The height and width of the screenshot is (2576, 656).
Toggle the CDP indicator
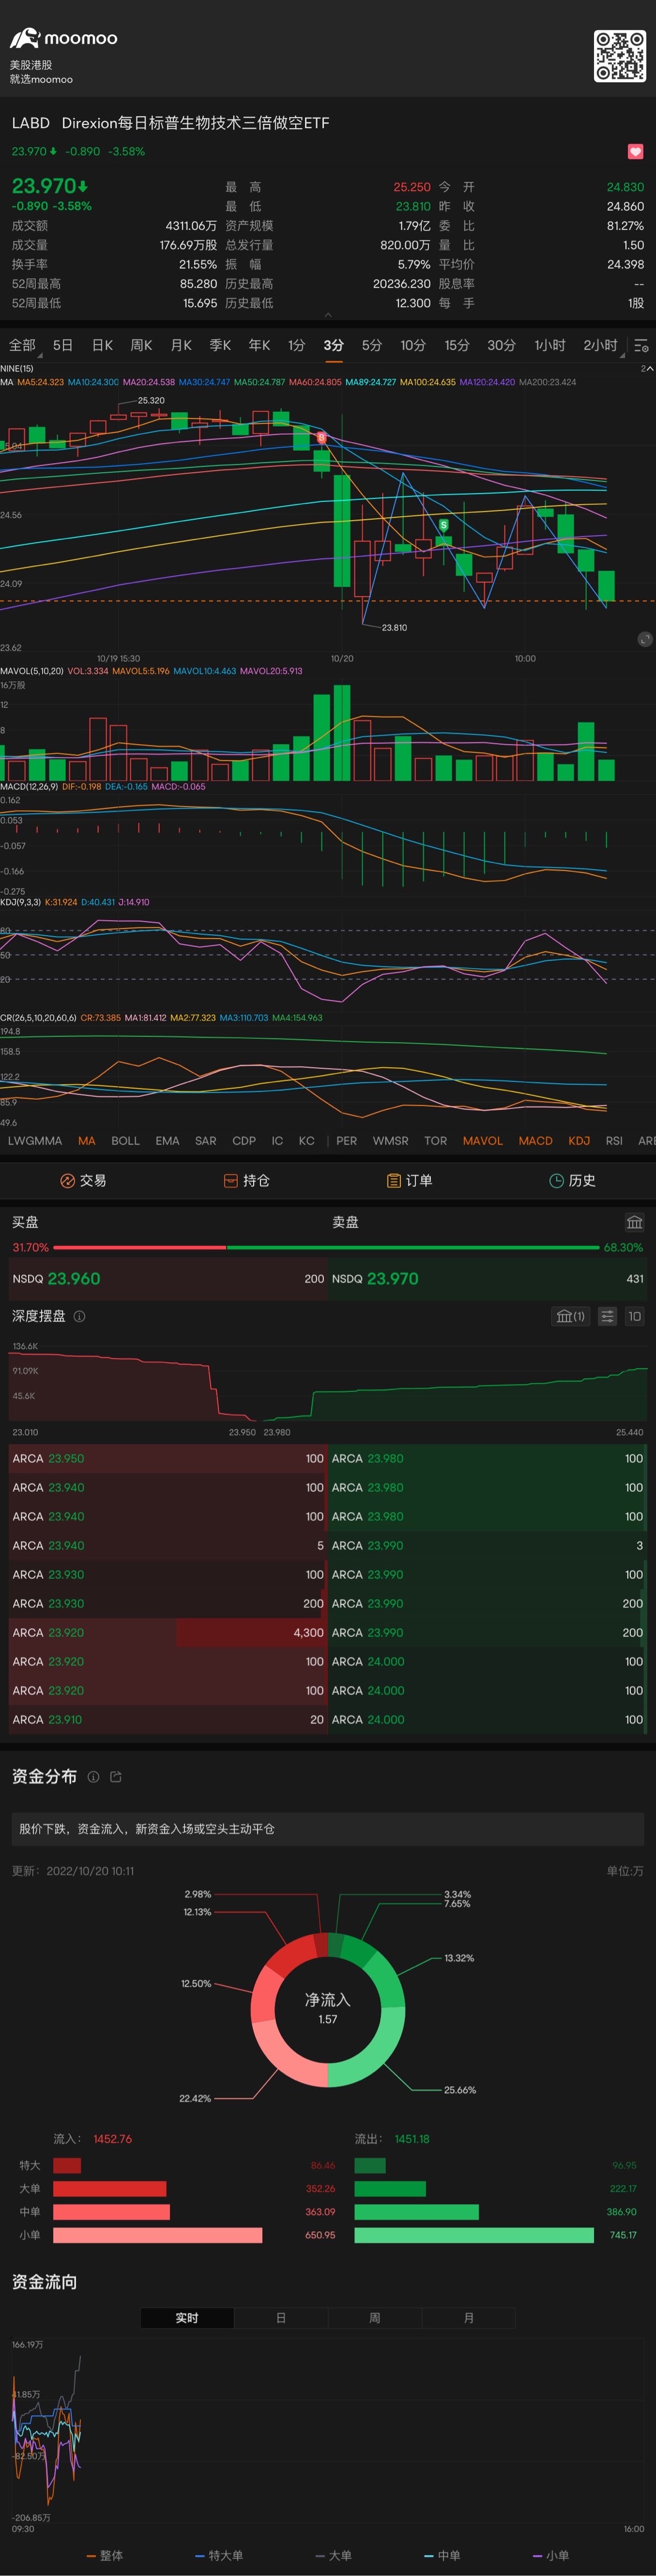(244, 1141)
